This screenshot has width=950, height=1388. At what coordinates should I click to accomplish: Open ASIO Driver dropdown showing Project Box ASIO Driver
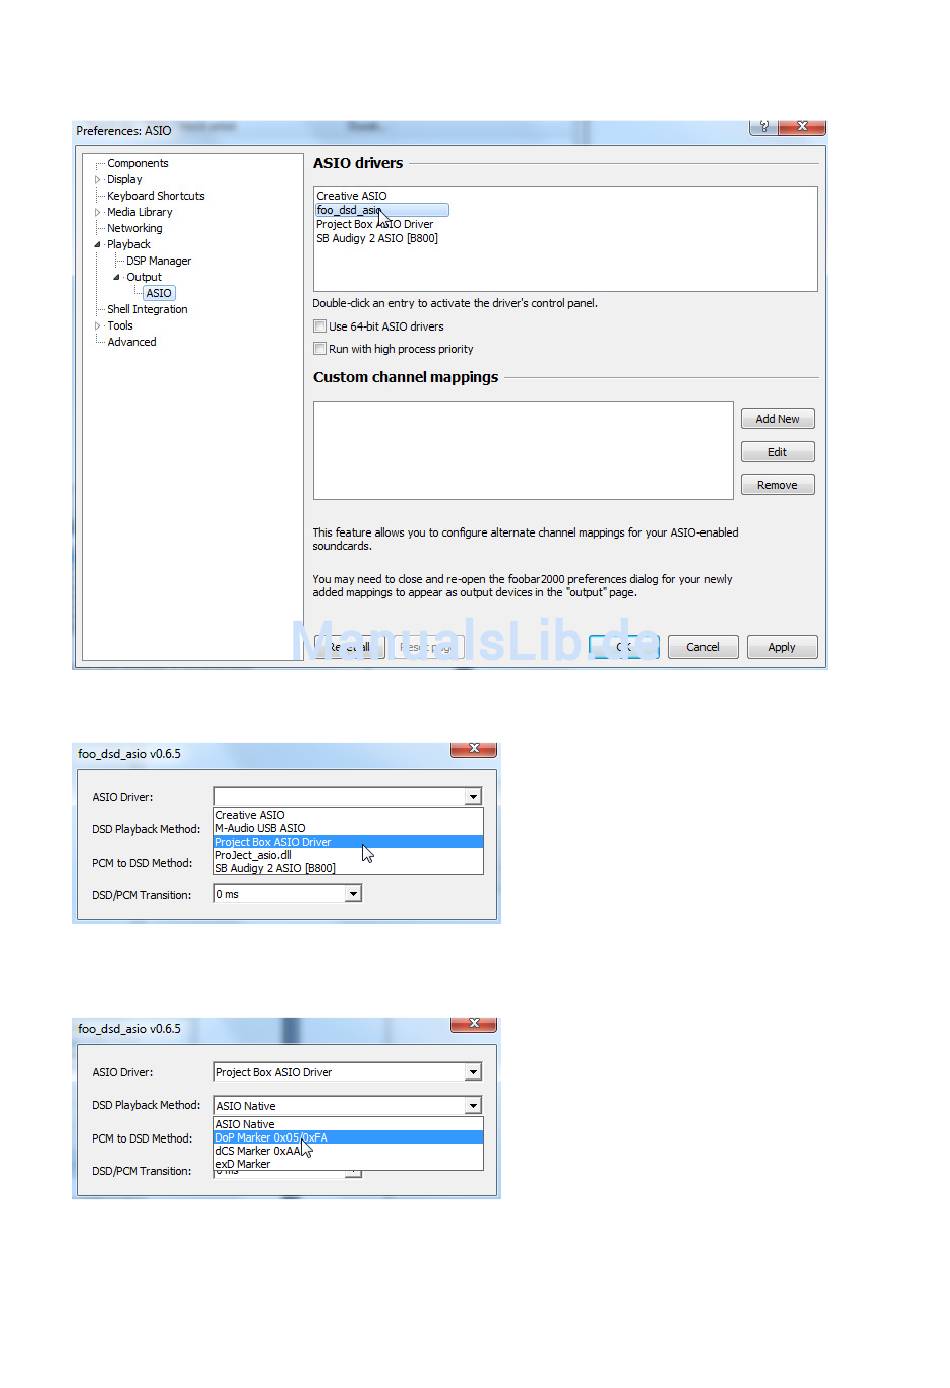(x=473, y=1072)
